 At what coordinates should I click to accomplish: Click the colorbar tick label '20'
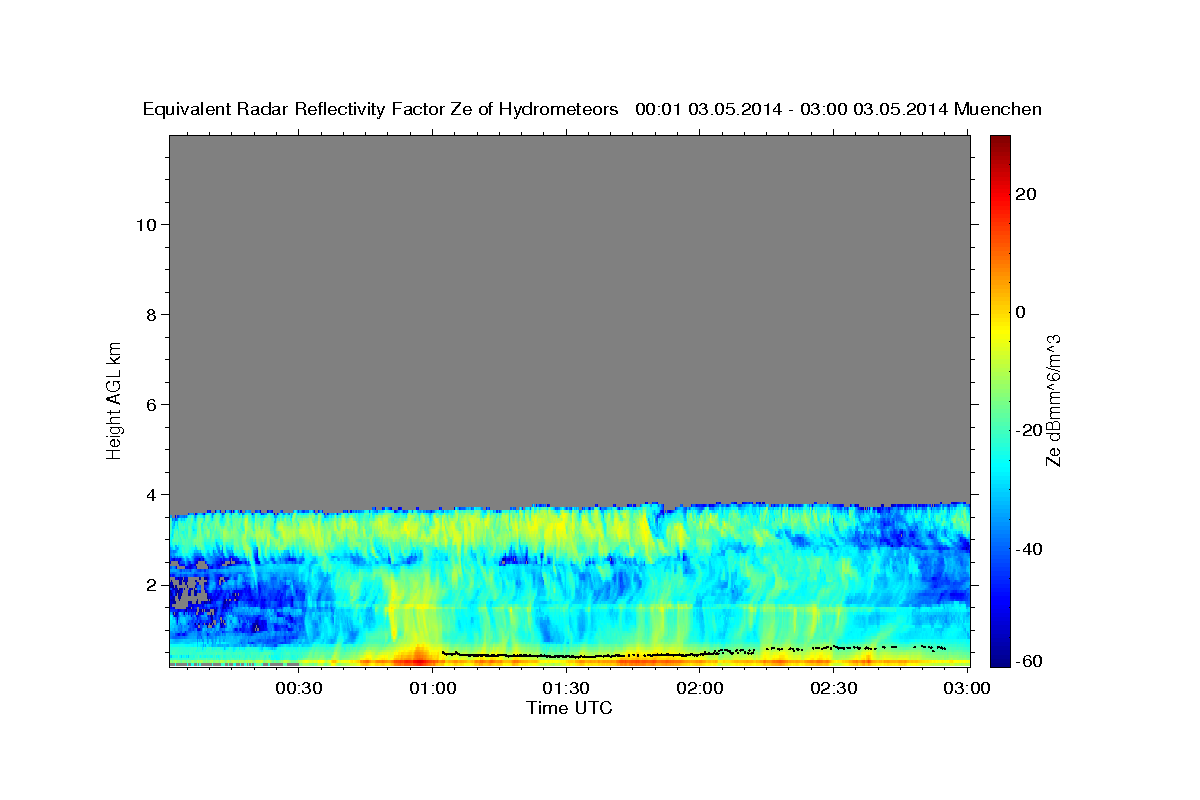[1025, 194]
